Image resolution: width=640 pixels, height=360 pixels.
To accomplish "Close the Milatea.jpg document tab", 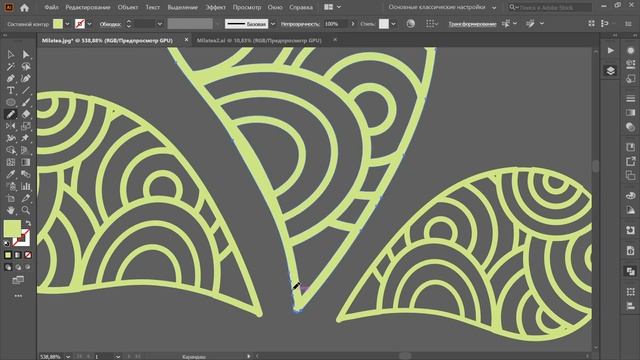I will (x=186, y=40).
